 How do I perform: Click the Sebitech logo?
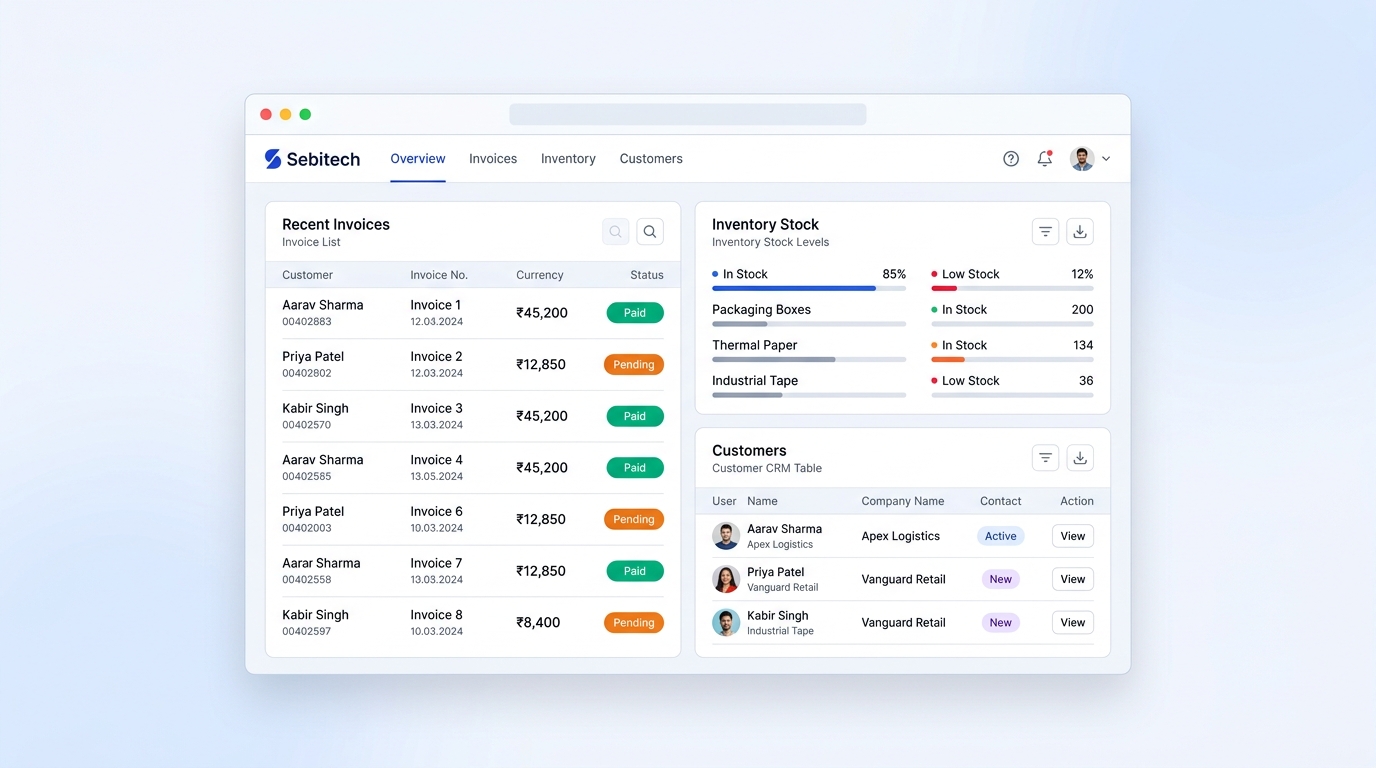(x=312, y=159)
